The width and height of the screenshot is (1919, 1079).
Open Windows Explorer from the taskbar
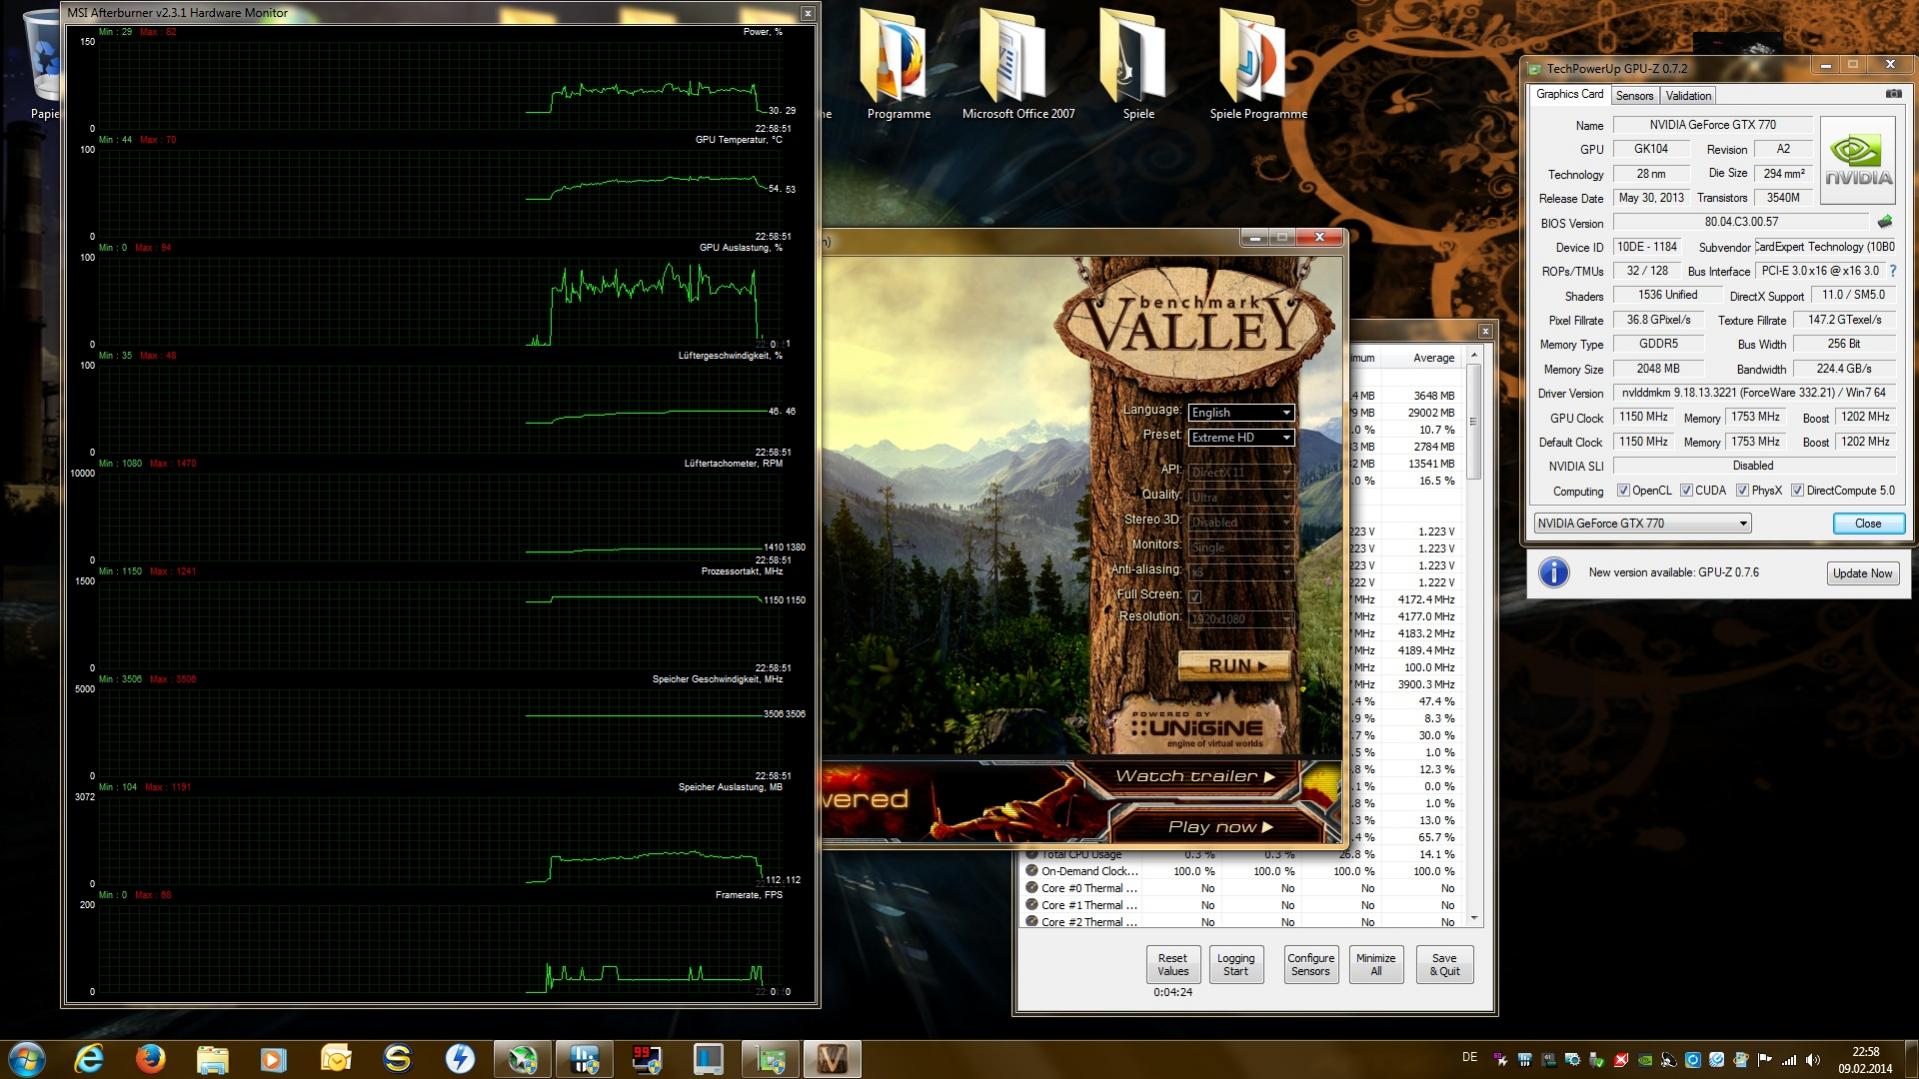pos(212,1058)
